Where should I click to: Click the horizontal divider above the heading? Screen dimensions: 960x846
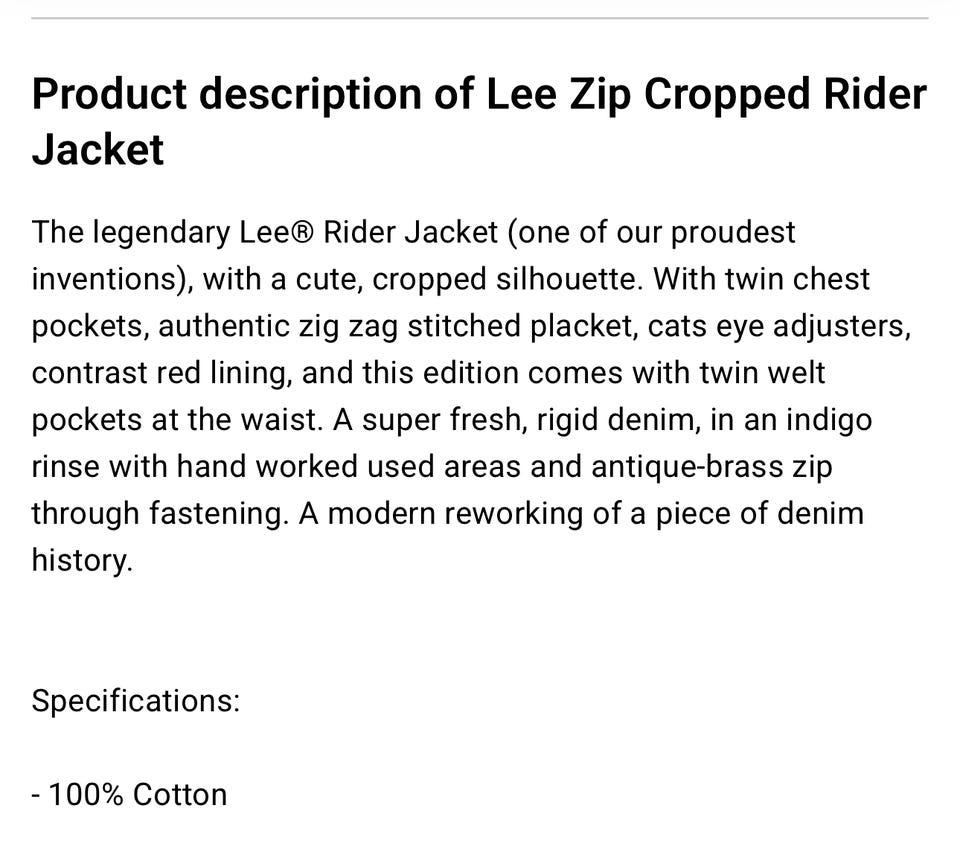click(x=480, y=18)
